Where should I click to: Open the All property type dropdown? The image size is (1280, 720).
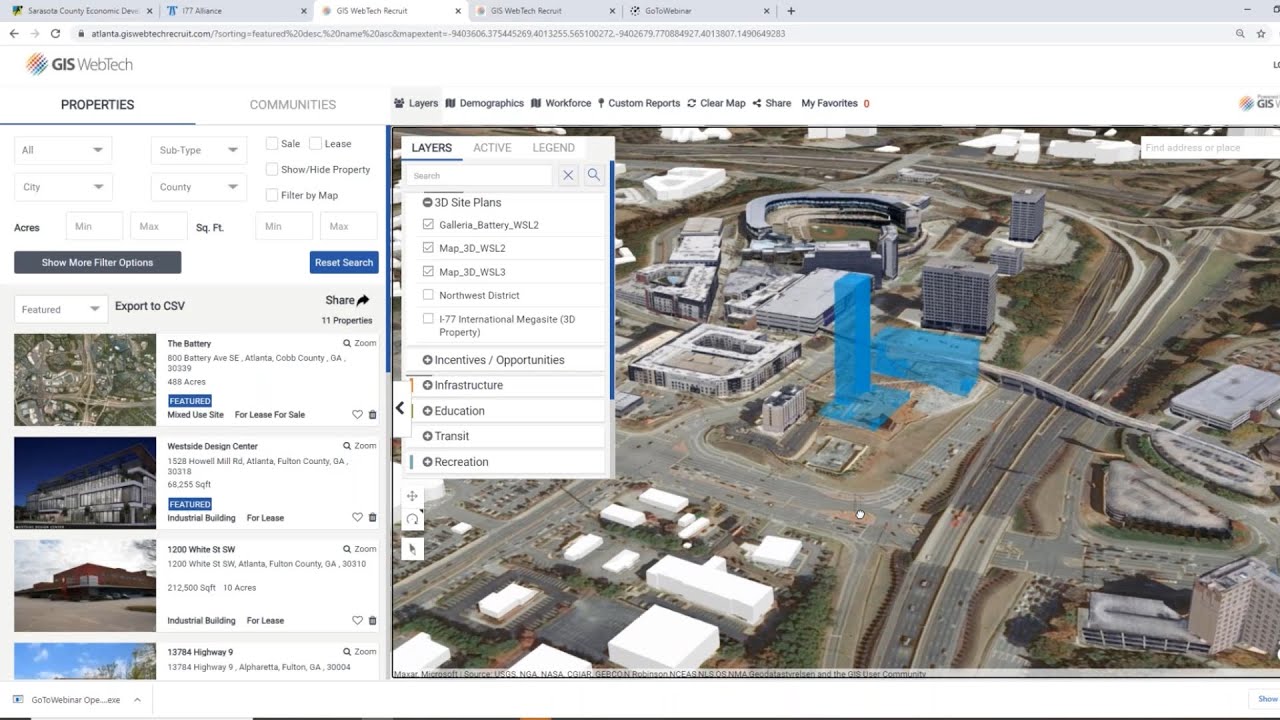[x=62, y=150]
